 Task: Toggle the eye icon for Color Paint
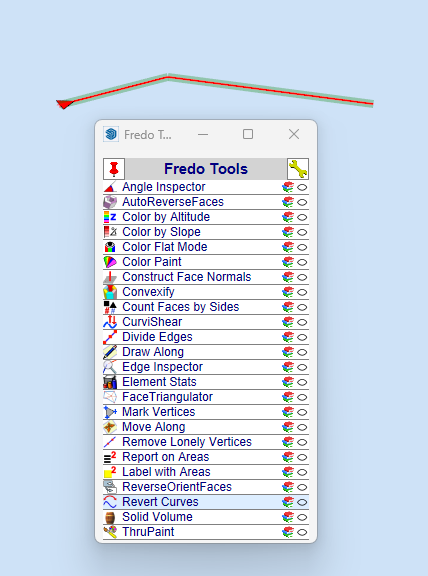(x=302, y=262)
